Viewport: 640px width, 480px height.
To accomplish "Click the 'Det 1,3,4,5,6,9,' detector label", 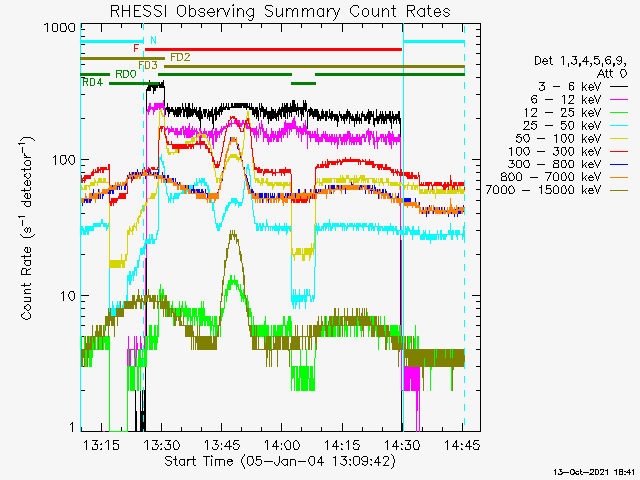I will 580,61.
